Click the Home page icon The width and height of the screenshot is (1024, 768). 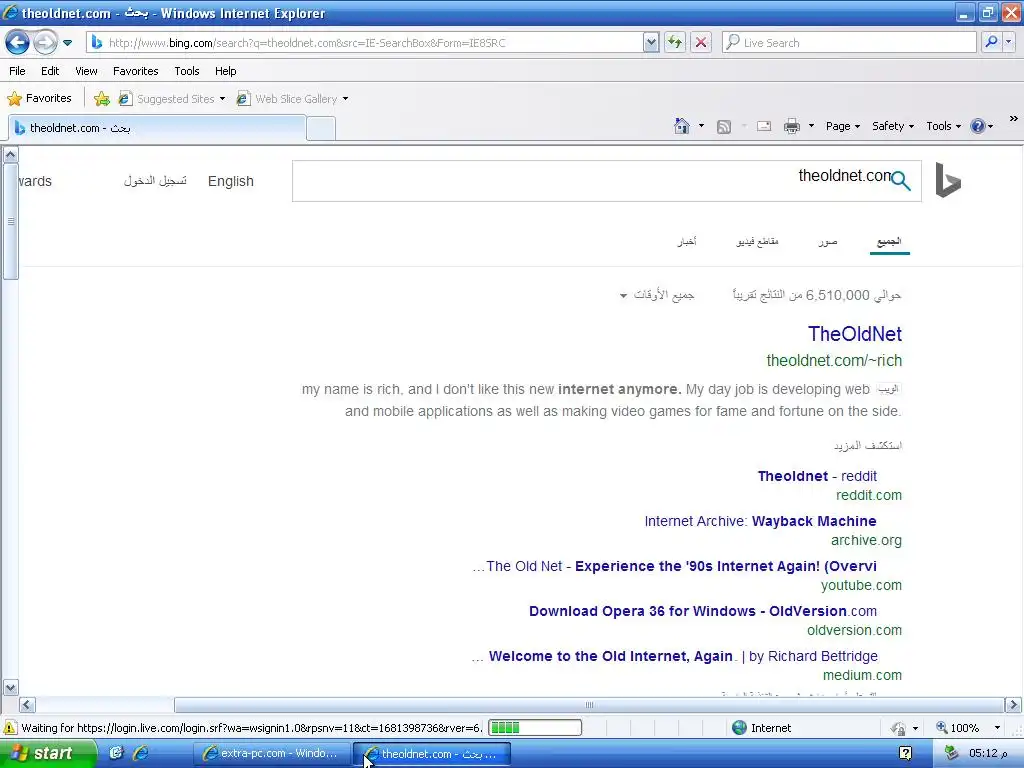point(682,126)
